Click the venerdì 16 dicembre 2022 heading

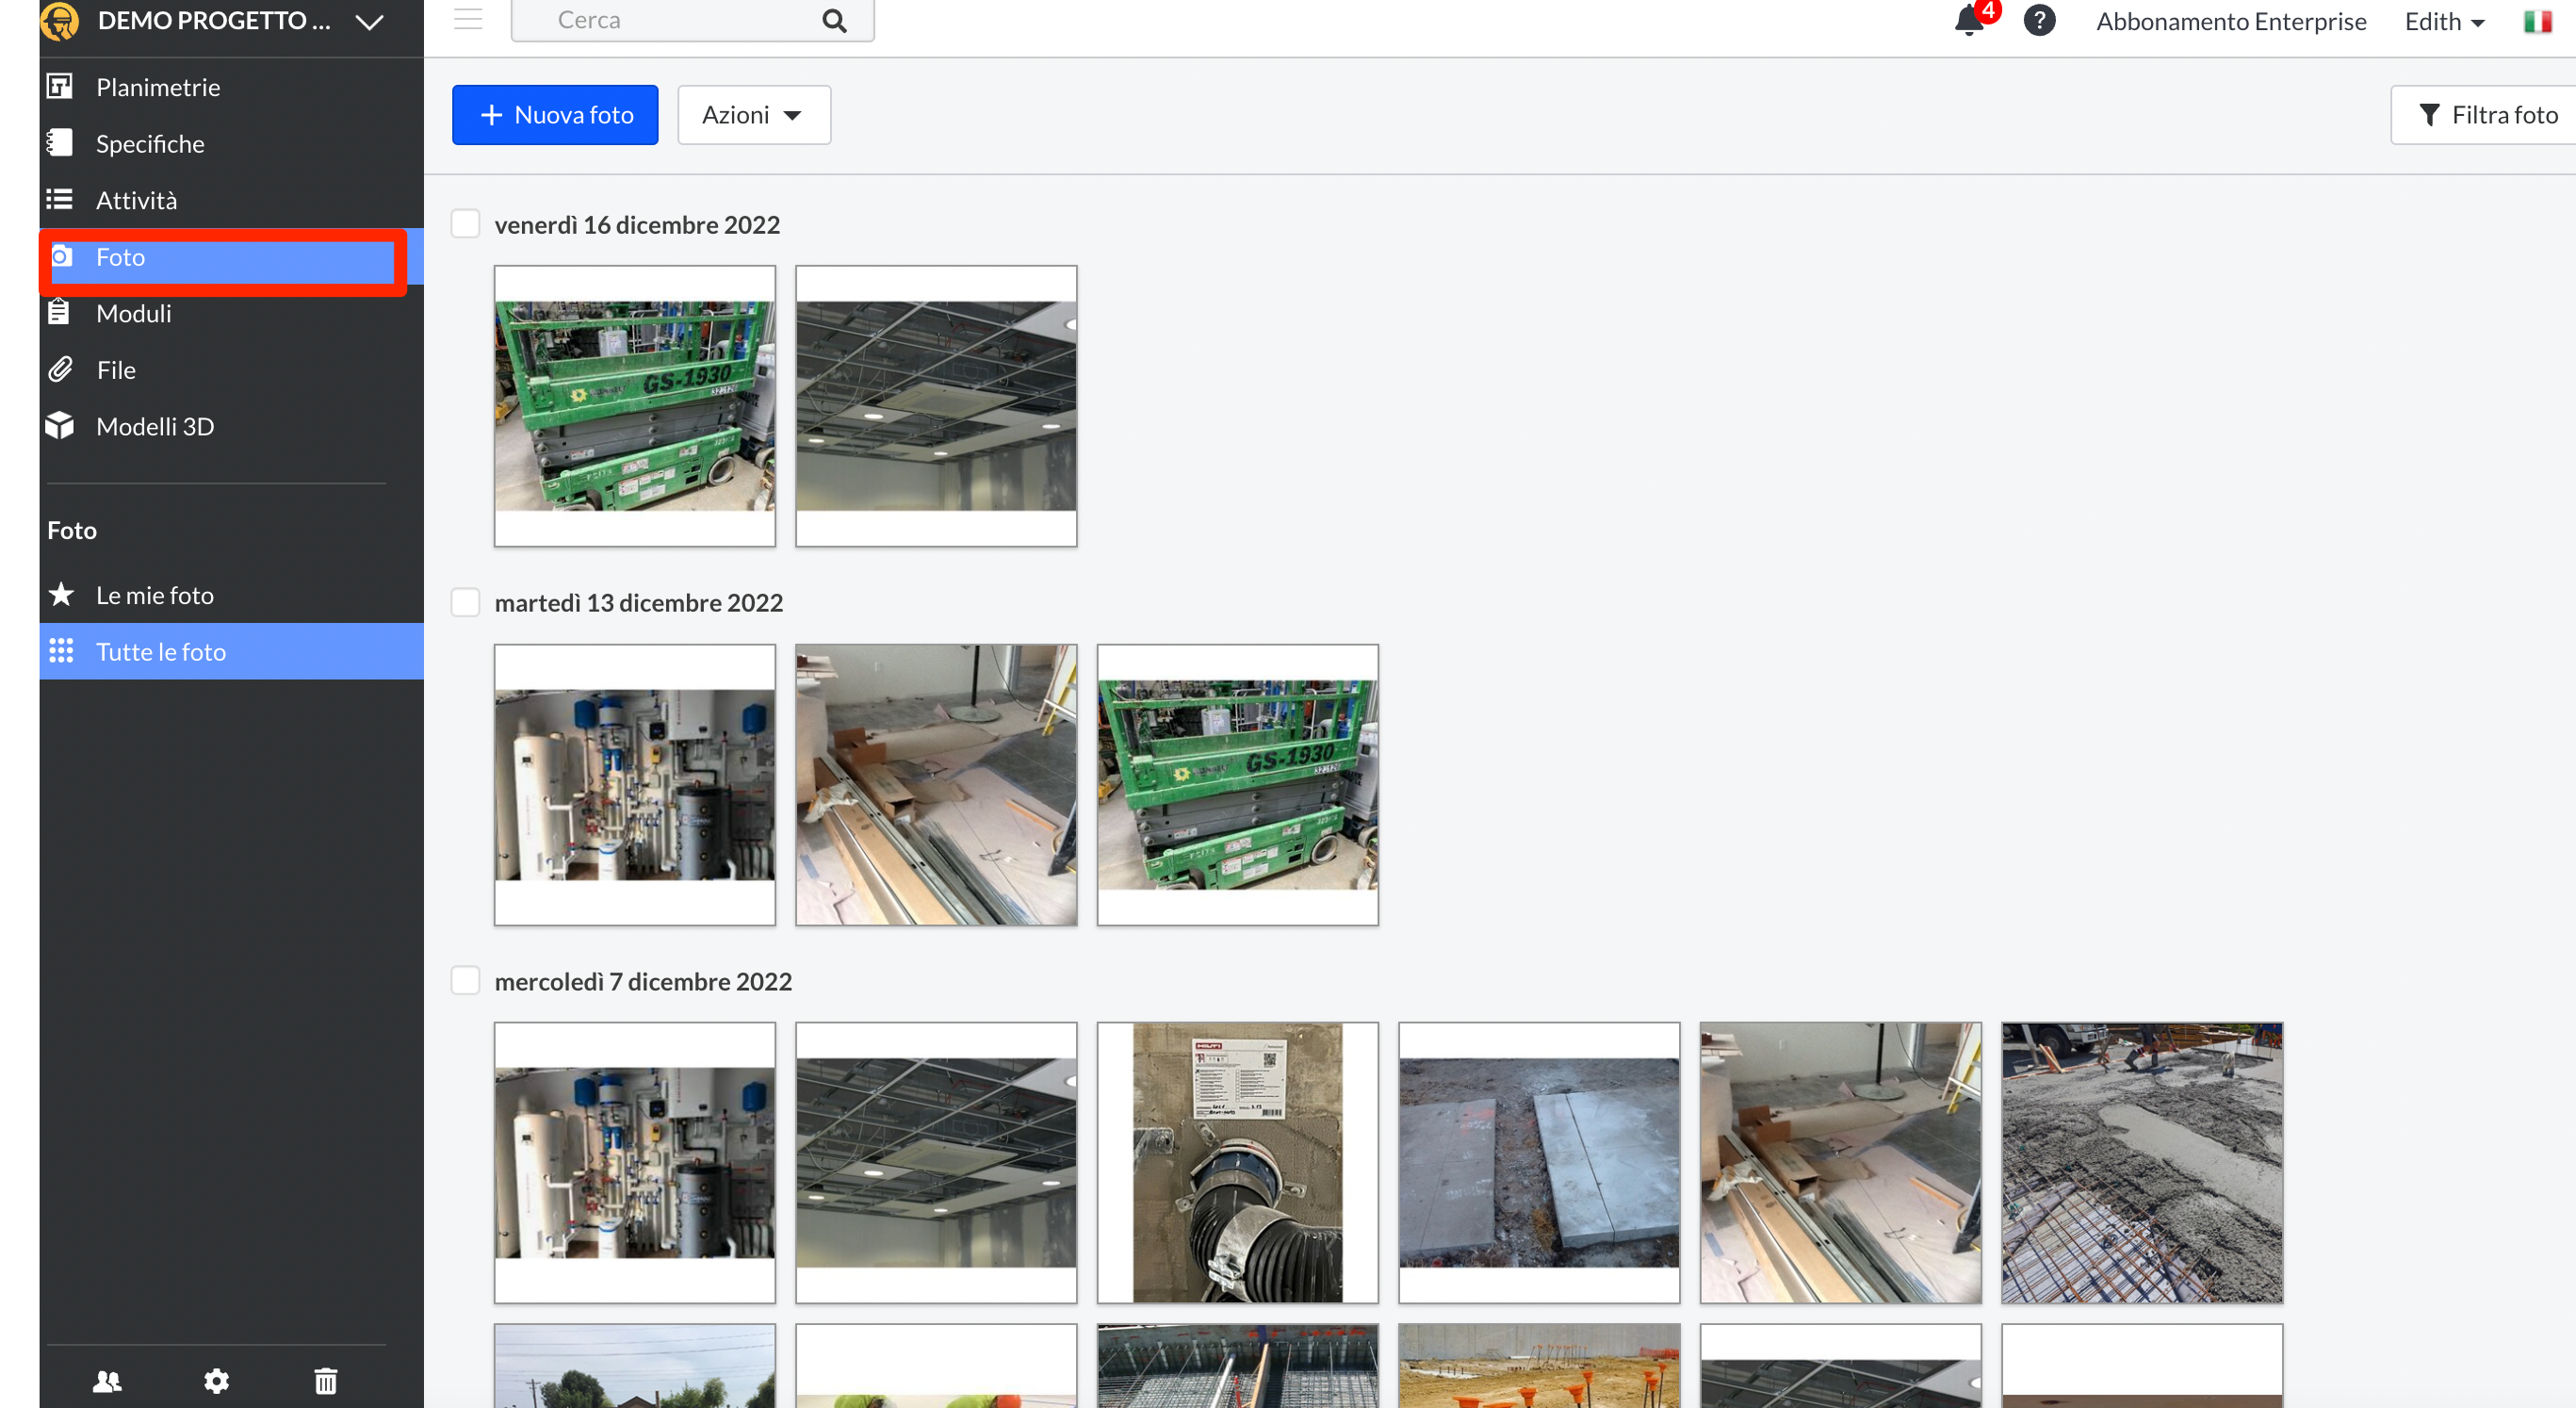(x=637, y=225)
